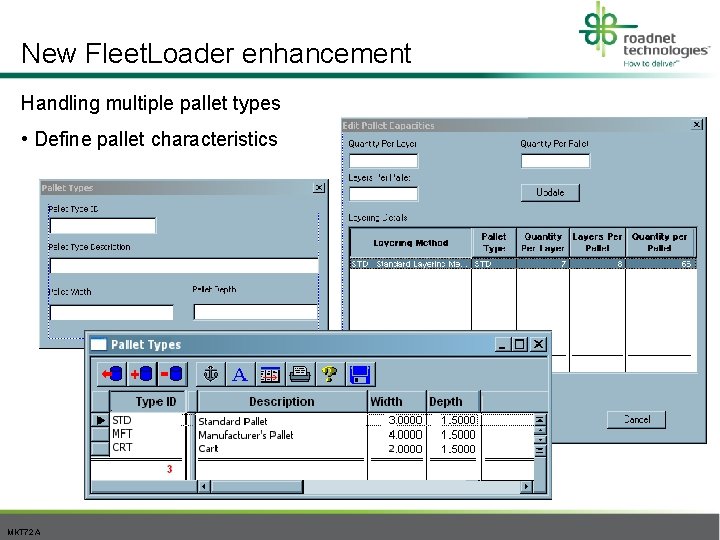This screenshot has height=540, width=720.
Task: Click the Layering Method column header
Action: (x=411, y=242)
